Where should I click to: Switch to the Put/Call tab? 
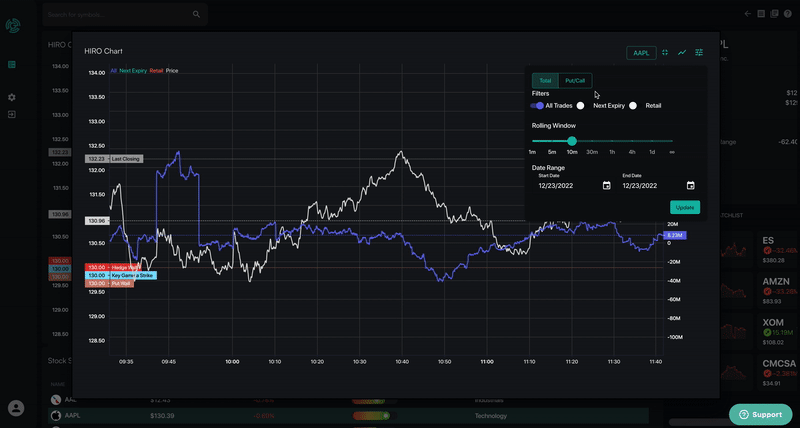[576, 81]
